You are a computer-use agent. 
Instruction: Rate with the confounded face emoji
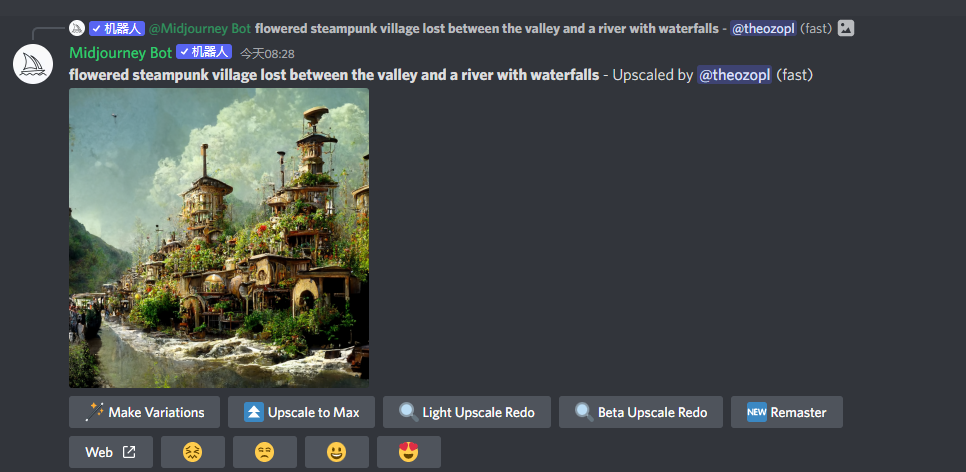192,452
